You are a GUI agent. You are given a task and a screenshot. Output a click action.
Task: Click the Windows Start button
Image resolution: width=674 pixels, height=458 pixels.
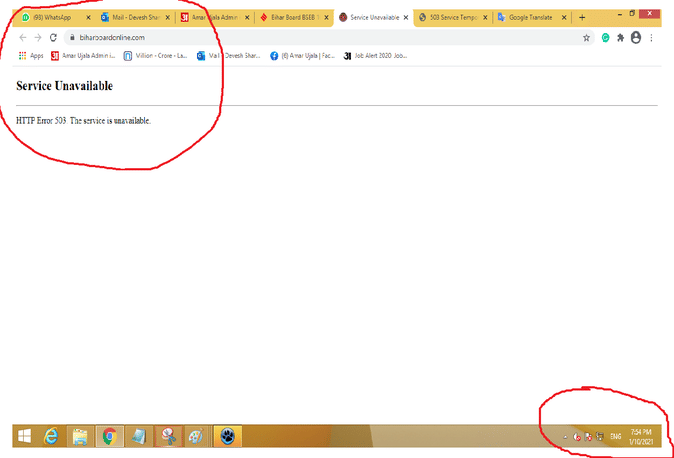pos(23,436)
